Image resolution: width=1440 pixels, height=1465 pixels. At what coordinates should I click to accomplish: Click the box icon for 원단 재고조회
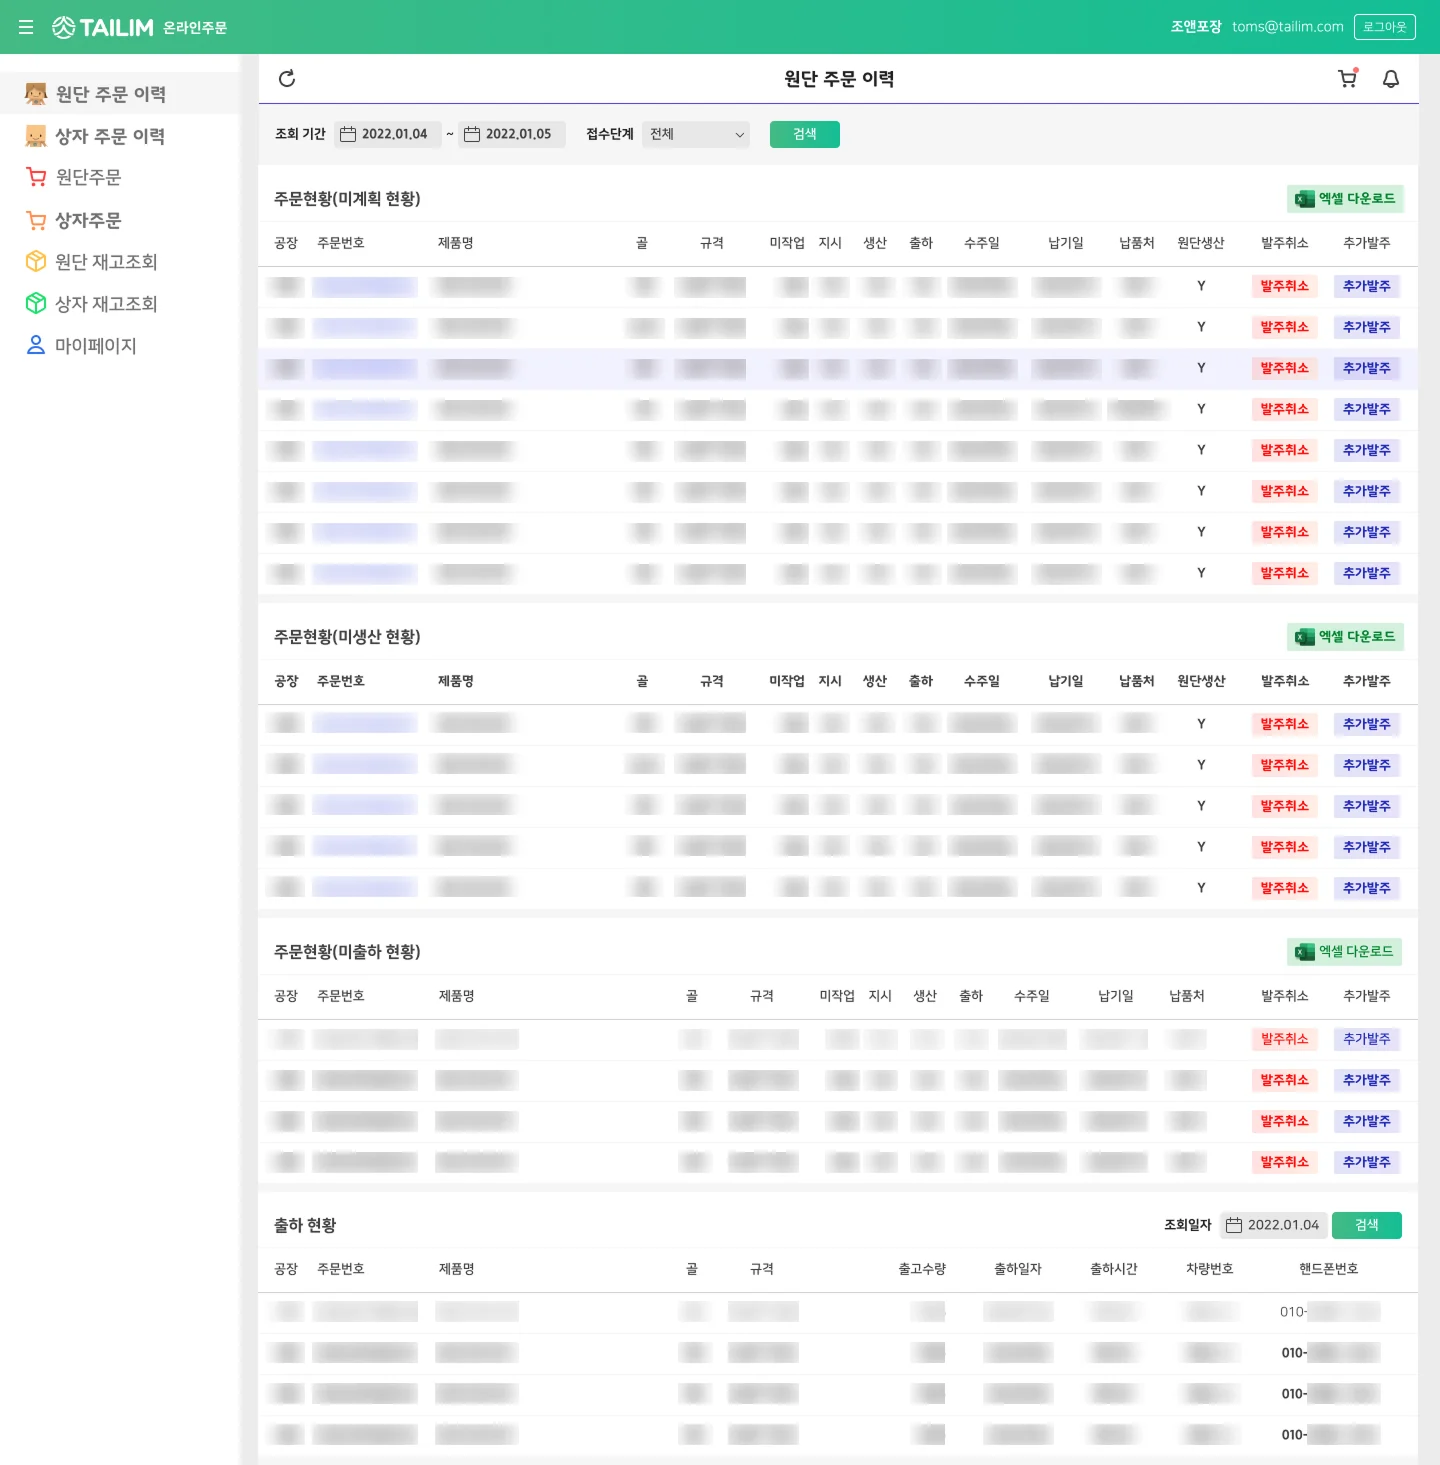[36, 261]
